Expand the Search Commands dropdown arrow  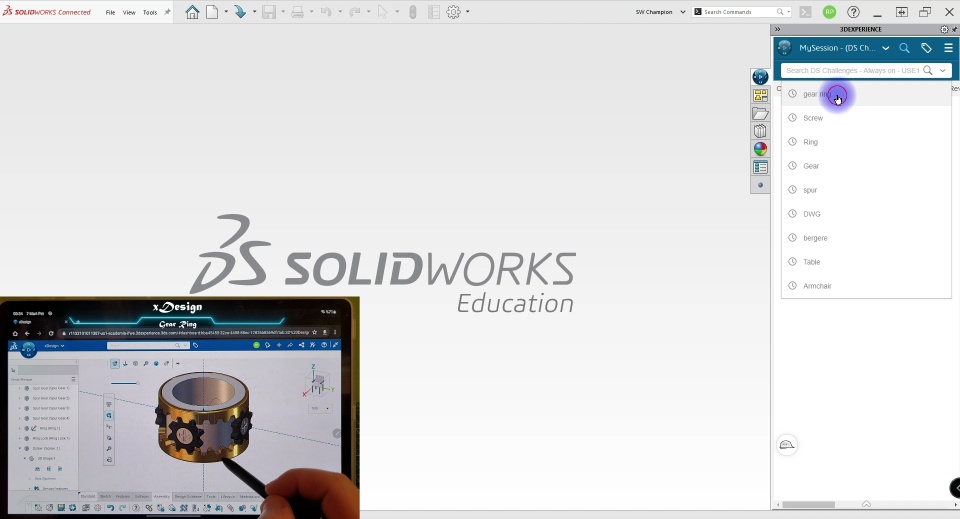pos(789,12)
